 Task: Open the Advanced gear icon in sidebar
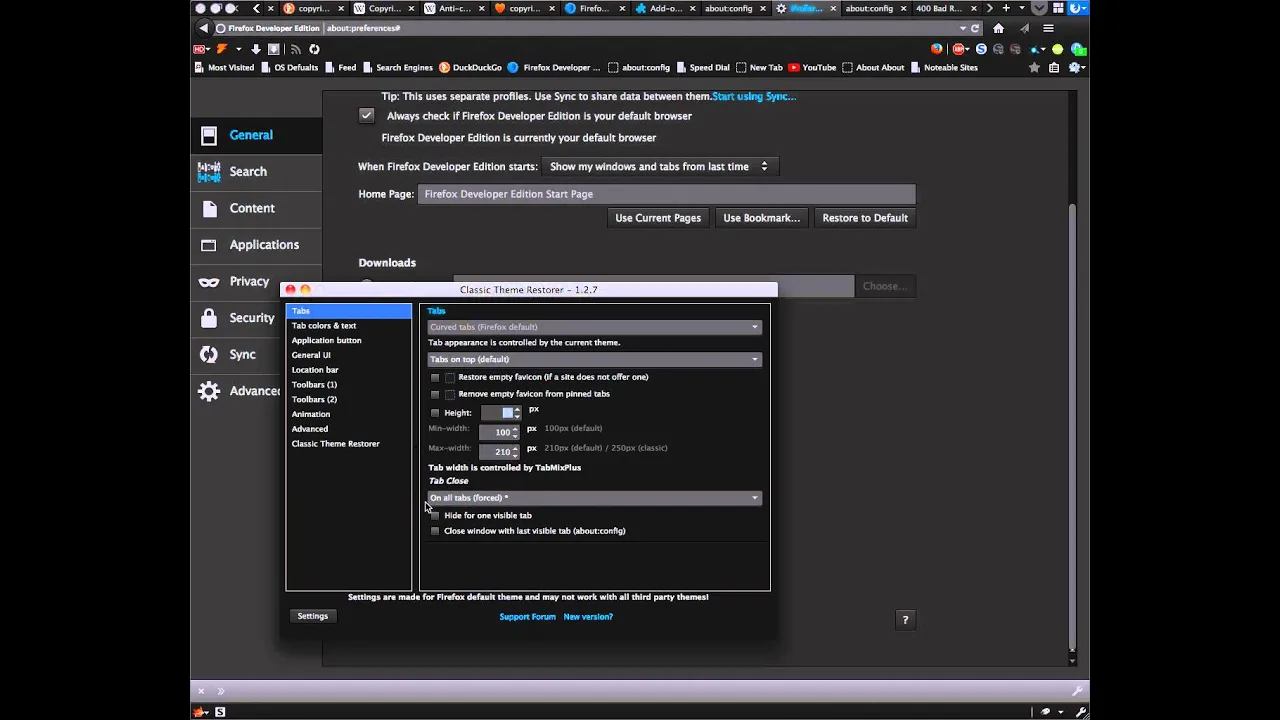pyautogui.click(x=209, y=391)
